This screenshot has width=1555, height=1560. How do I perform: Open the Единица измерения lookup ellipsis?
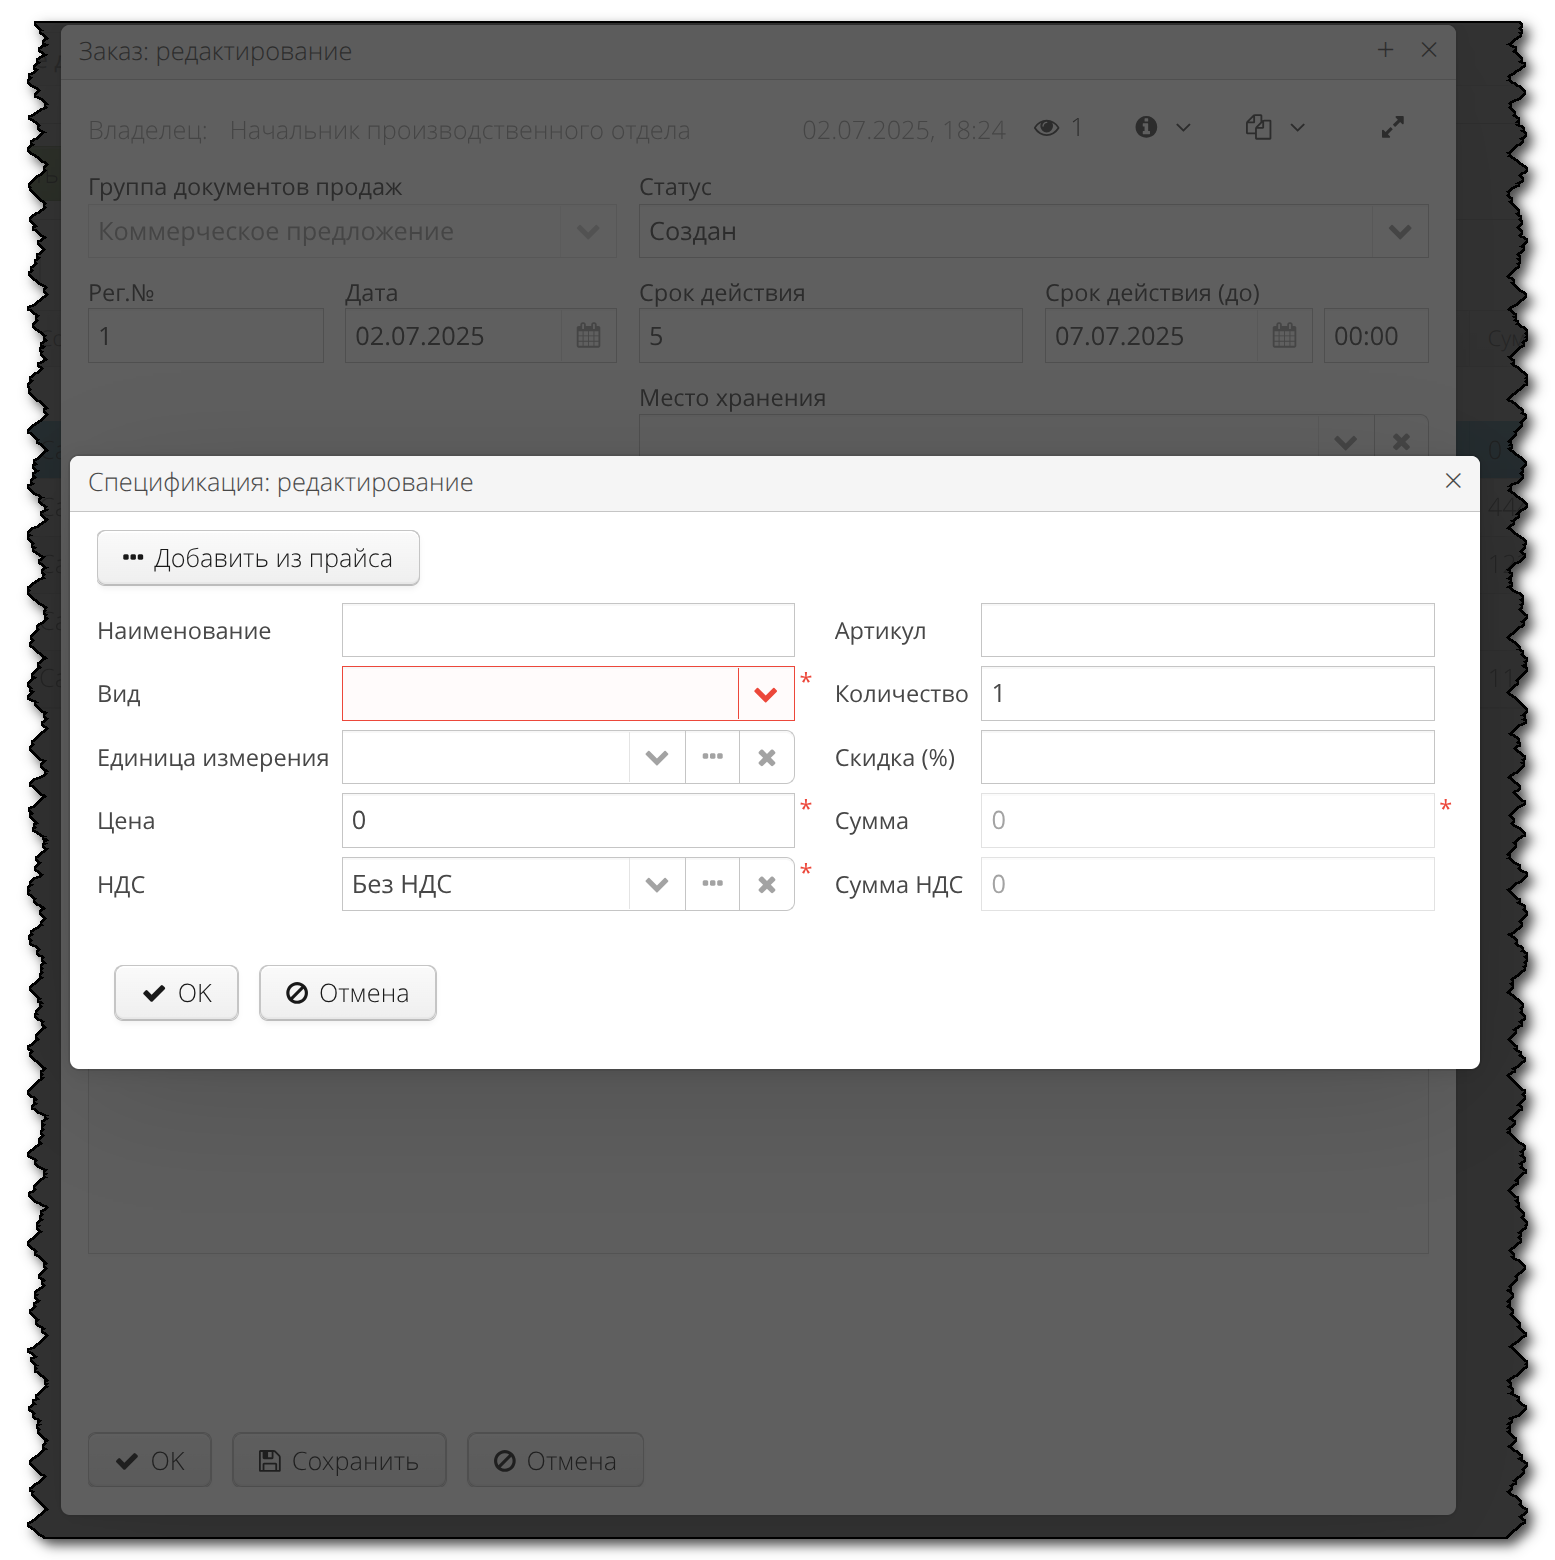[x=711, y=757]
